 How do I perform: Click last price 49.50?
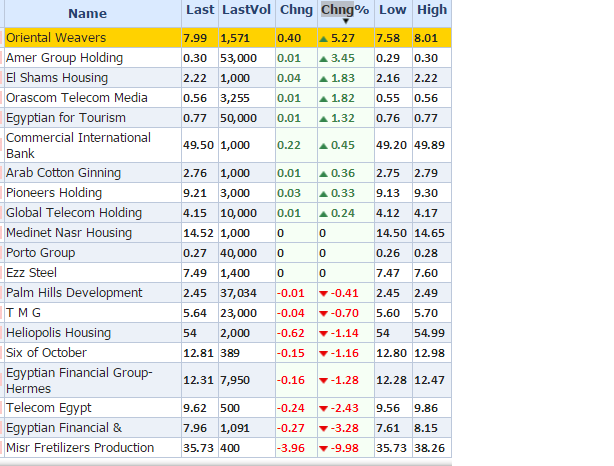[x=199, y=145]
